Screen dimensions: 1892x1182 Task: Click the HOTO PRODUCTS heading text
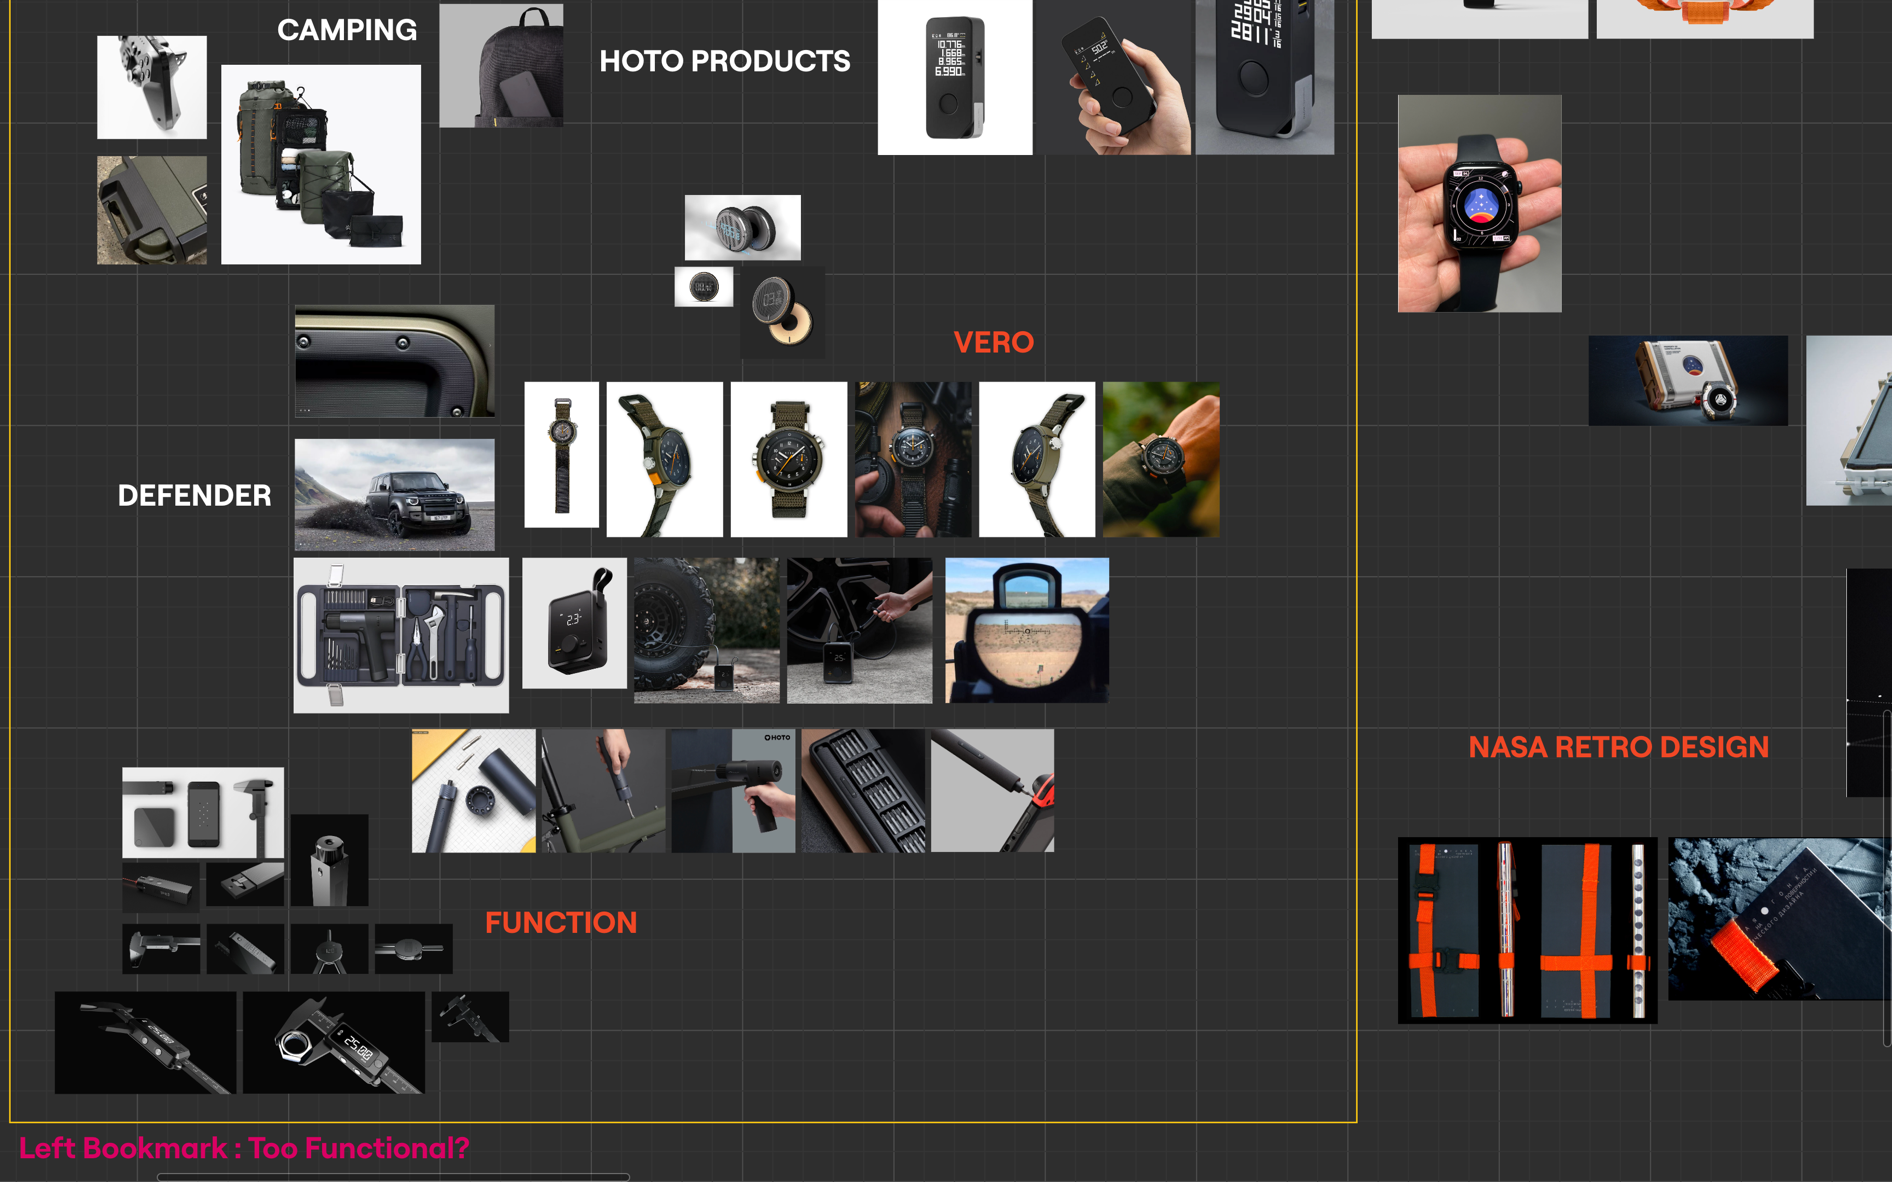(724, 61)
